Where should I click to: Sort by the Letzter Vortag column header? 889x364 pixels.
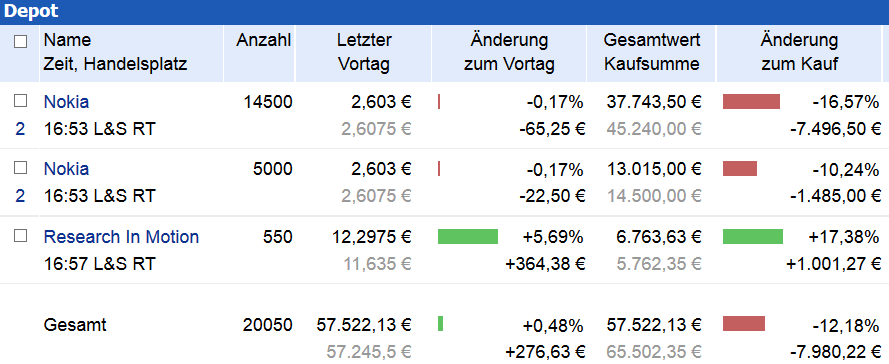click(x=364, y=52)
